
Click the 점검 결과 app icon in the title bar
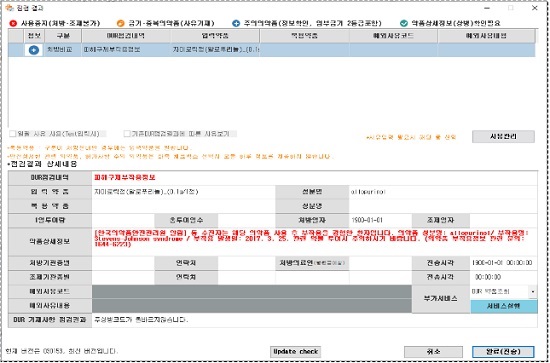click(x=9, y=7)
